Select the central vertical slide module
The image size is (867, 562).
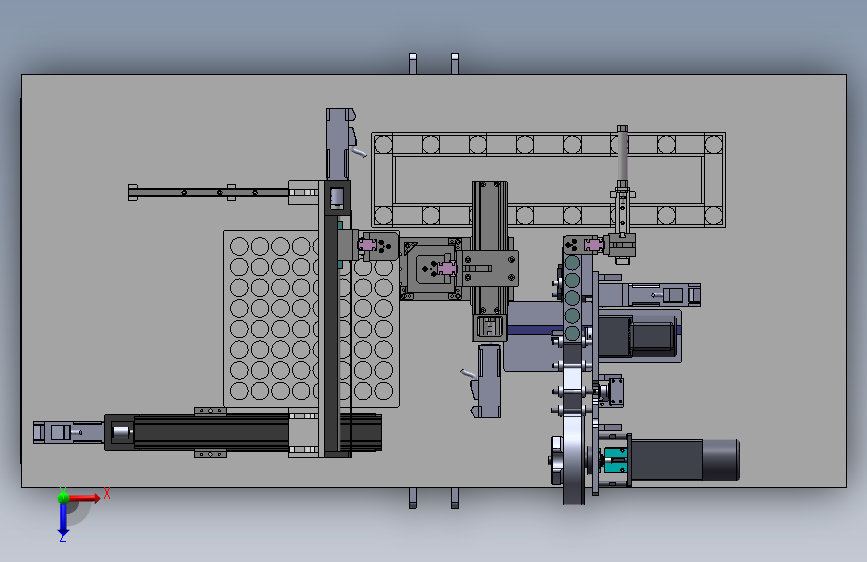pos(489,260)
